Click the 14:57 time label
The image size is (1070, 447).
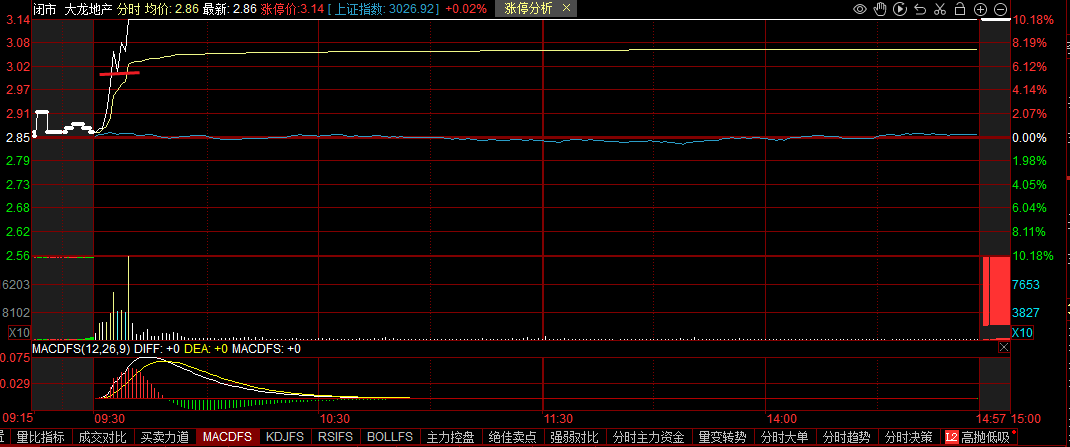click(x=994, y=418)
